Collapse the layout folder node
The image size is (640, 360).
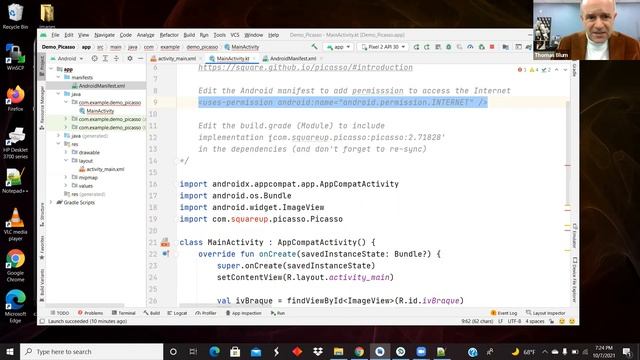point(66,161)
